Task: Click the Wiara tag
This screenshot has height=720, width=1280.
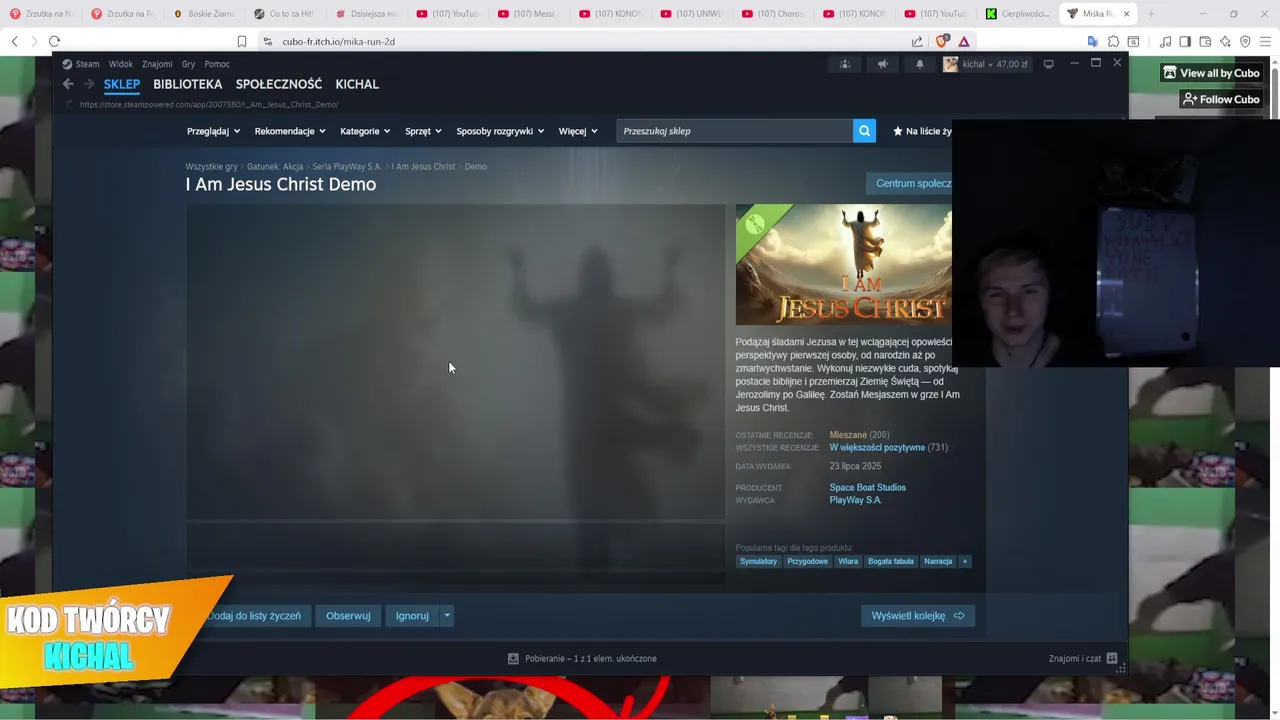Action: (x=848, y=561)
